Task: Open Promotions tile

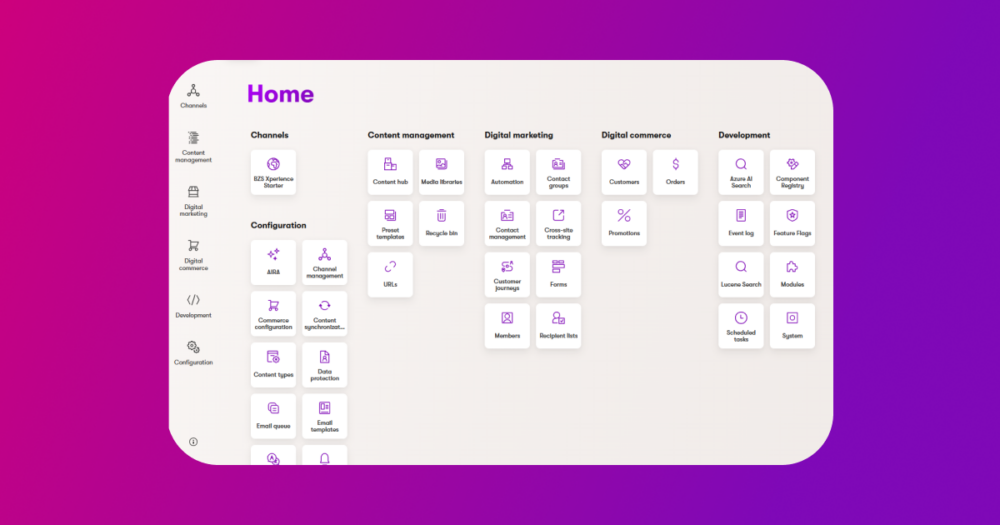Action: 624,223
